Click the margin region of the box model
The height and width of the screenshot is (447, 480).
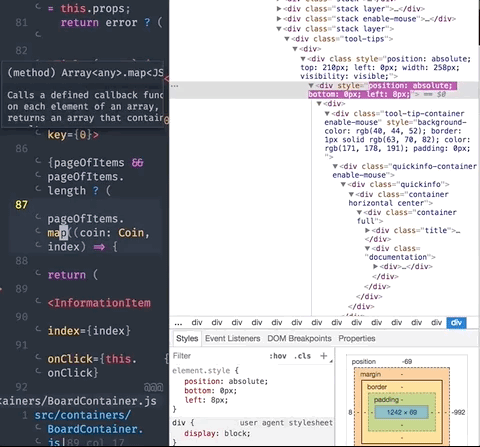[402, 374]
